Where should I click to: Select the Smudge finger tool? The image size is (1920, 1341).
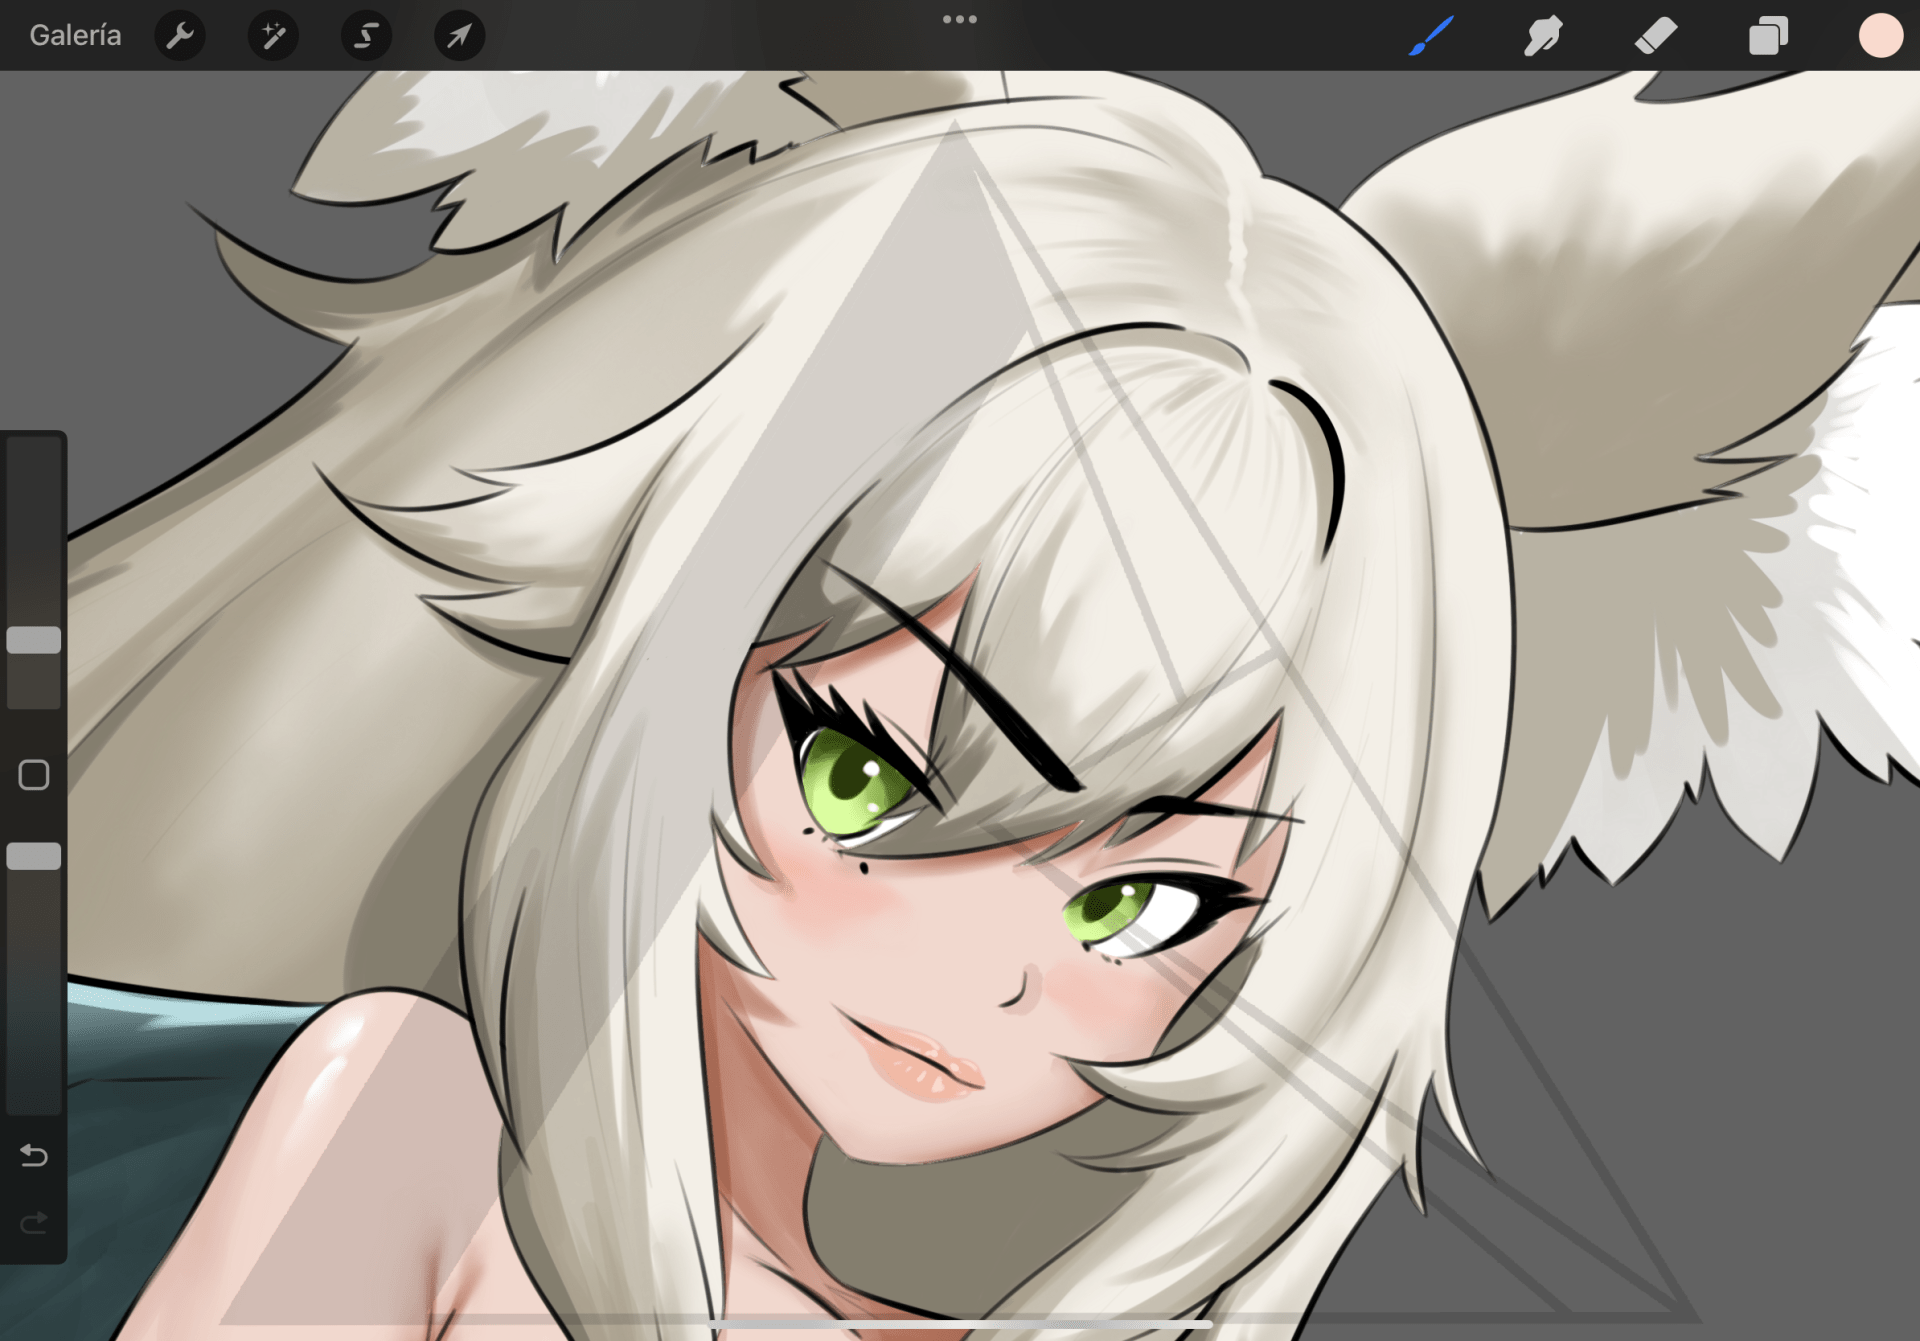pyautogui.click(x=1543, y=36)
